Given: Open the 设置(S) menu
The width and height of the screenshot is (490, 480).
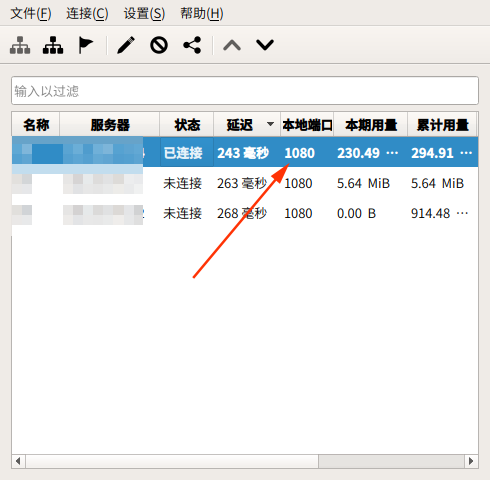Looking at the screenshot, I should pos(144,14).
